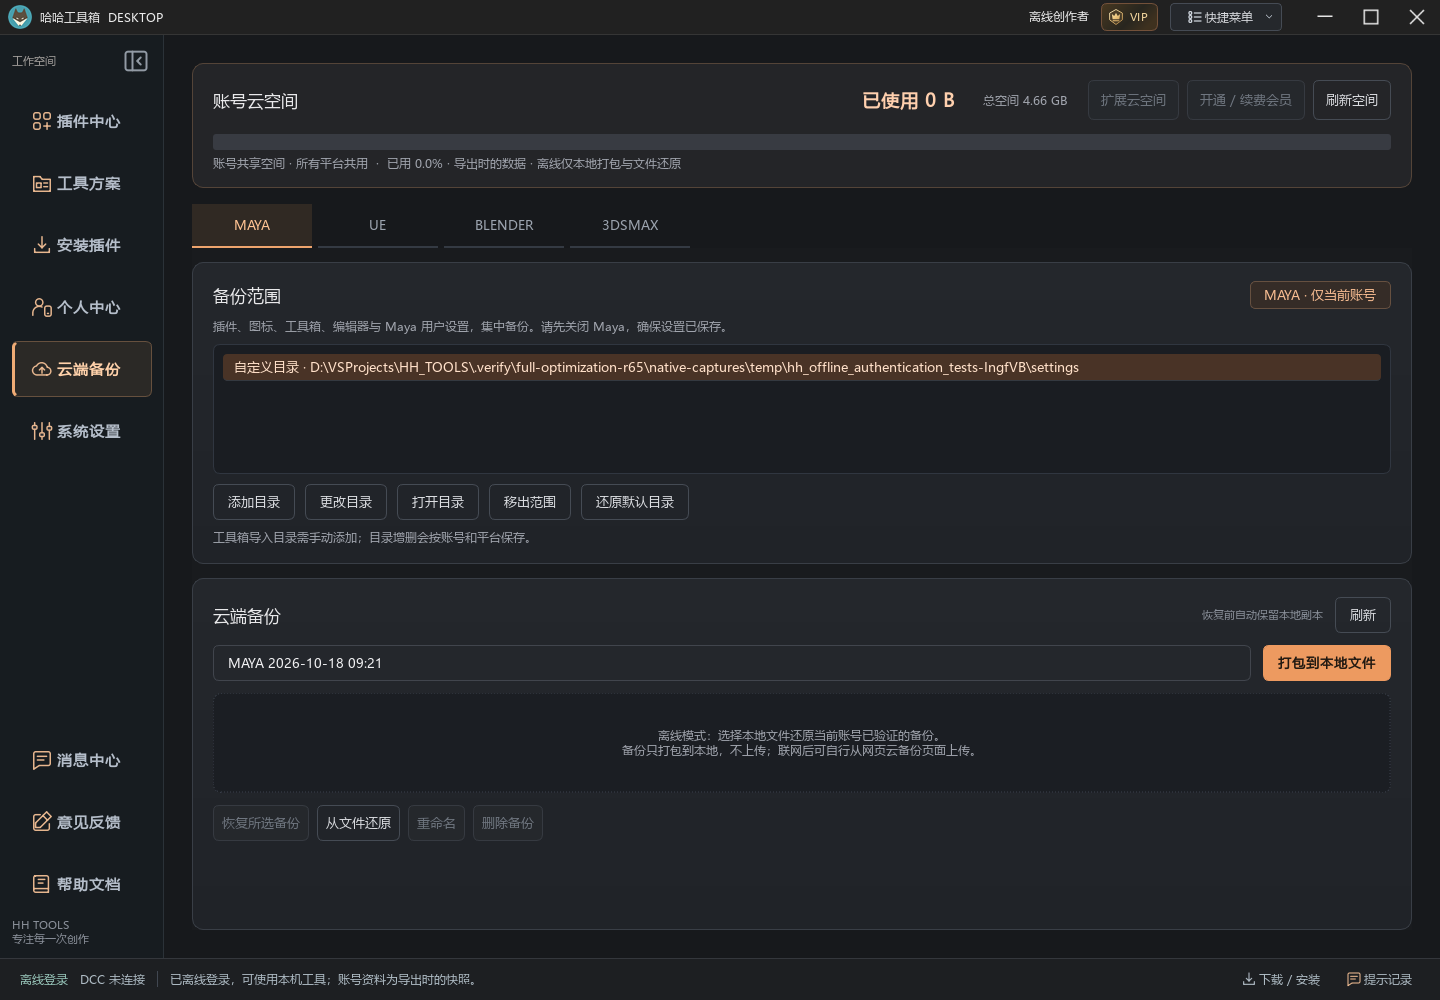Select the 自定义目录 settings path row
Viewport: 1440px width, 1000px height.
(x=802, y=367)
